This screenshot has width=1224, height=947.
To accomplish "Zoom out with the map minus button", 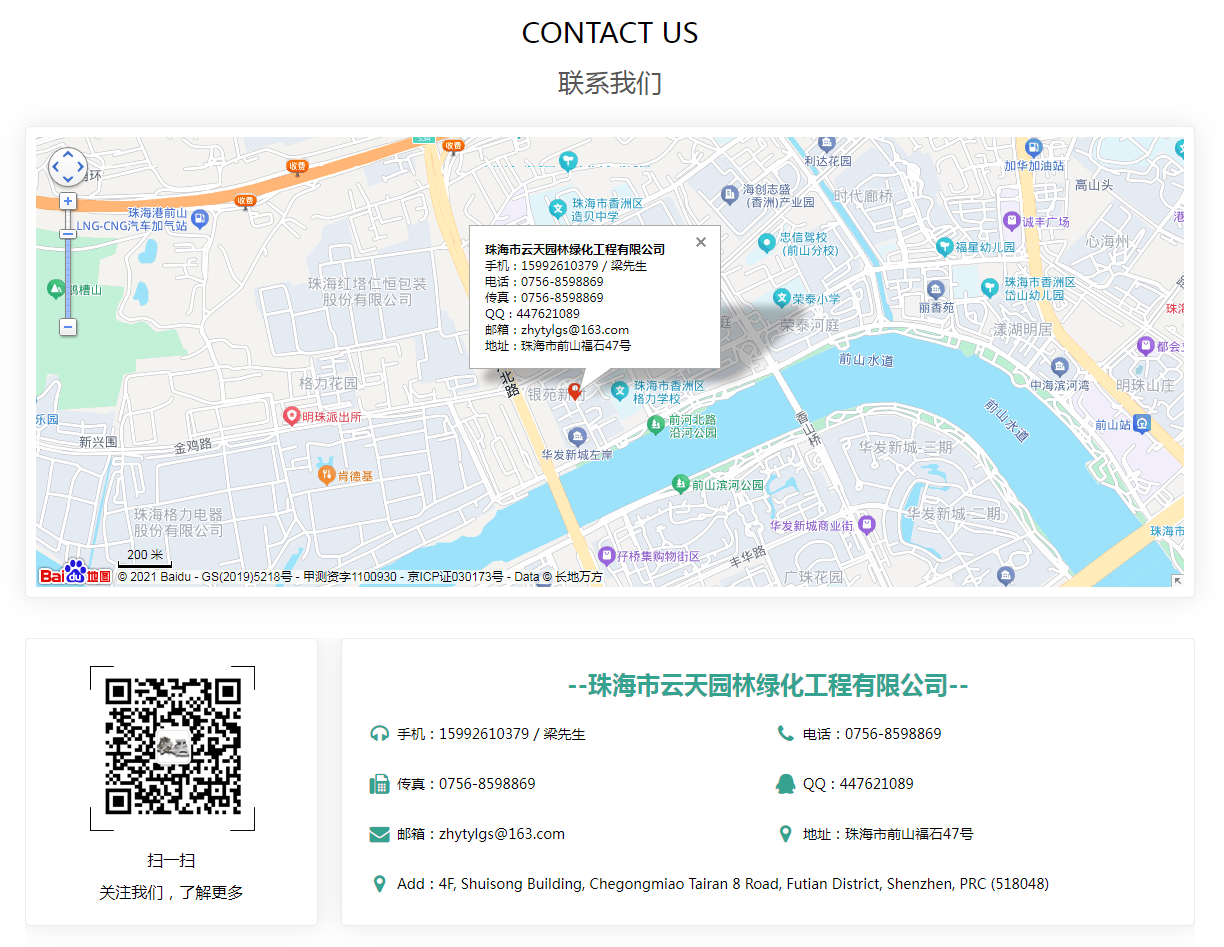I will 68,326.
